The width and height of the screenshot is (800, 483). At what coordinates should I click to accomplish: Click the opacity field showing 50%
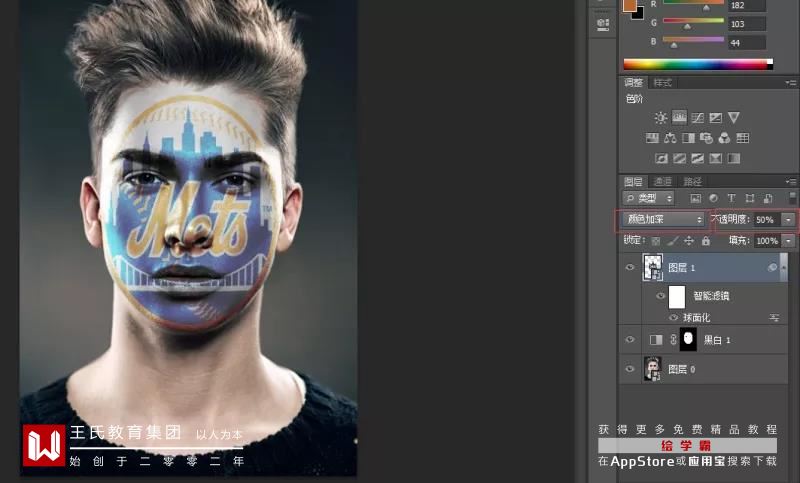767,220
